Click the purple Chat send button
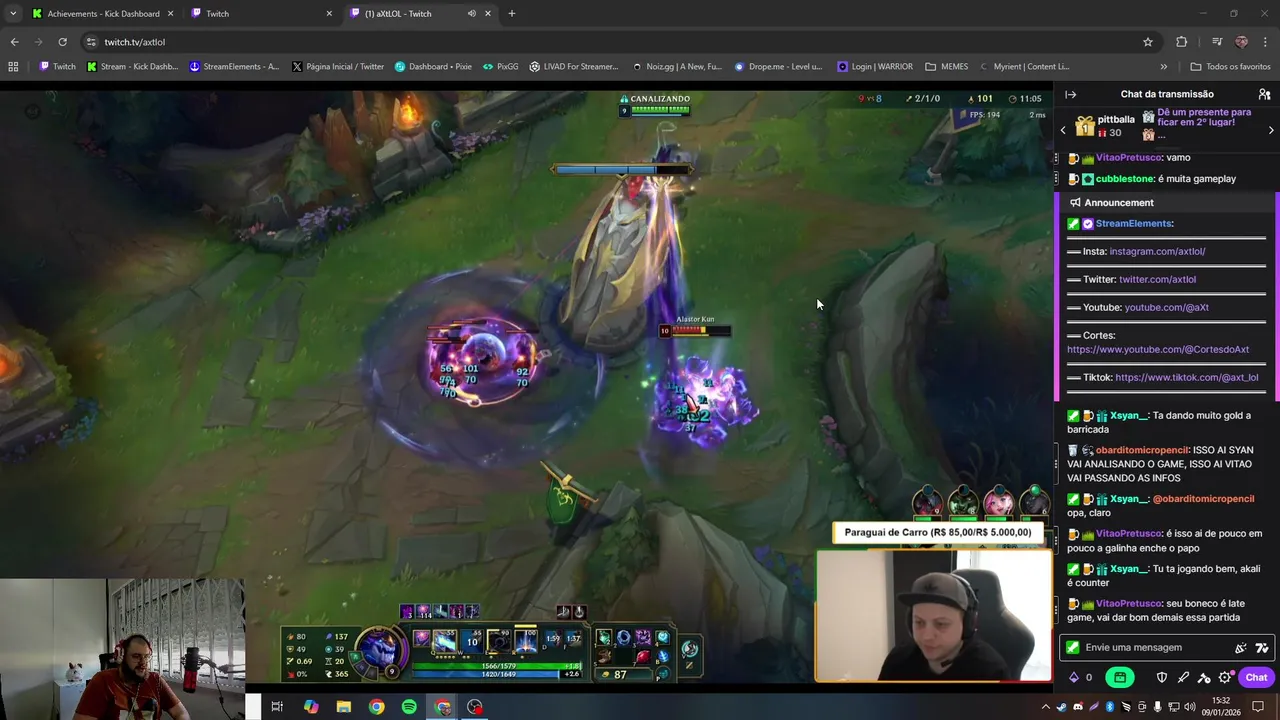Viewport: 1280px width, 720px height. click(x=1256, y=677)
